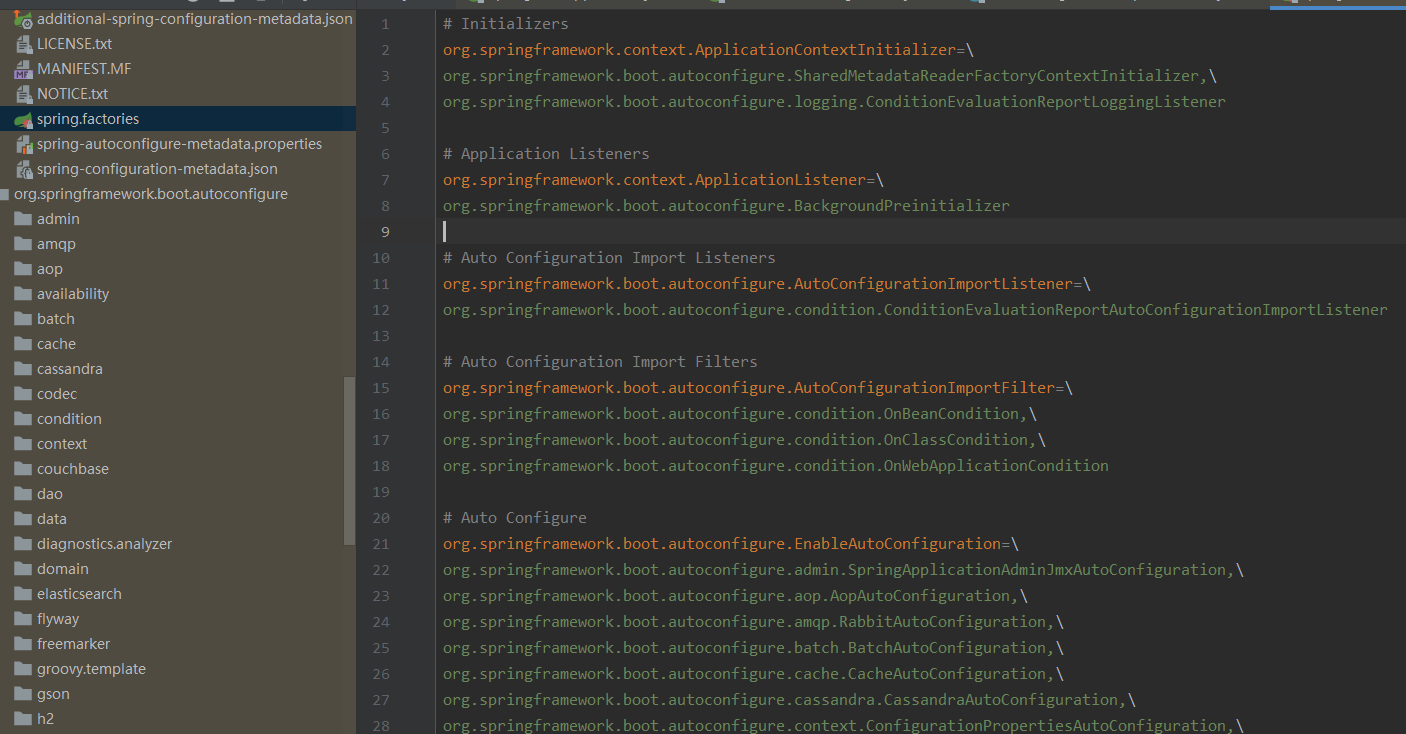Click gutter line number 19
The image size is (1406, 734).
point(381,492)
